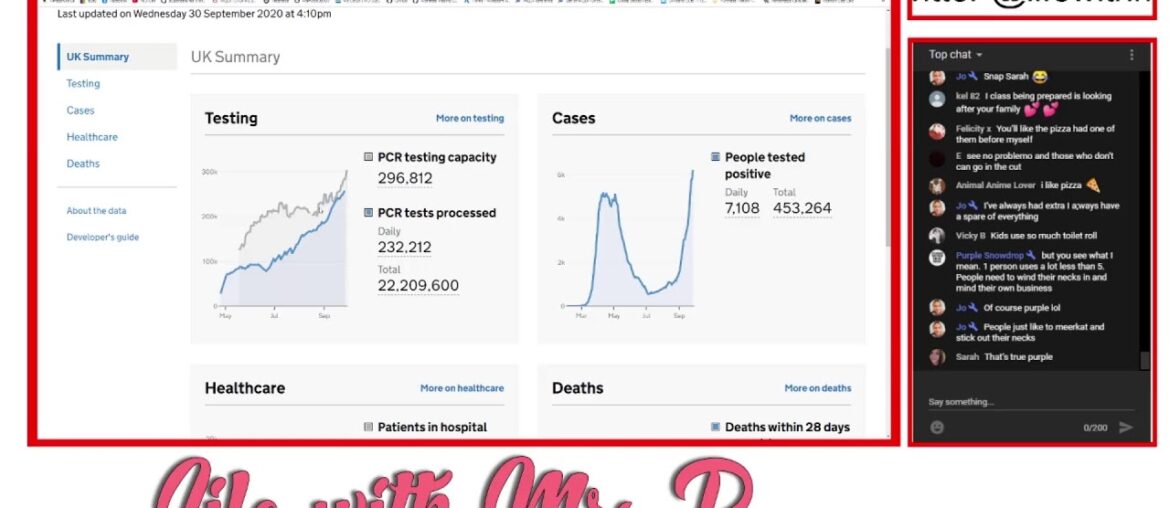Click the People tested positive legend square

[716, 157]
